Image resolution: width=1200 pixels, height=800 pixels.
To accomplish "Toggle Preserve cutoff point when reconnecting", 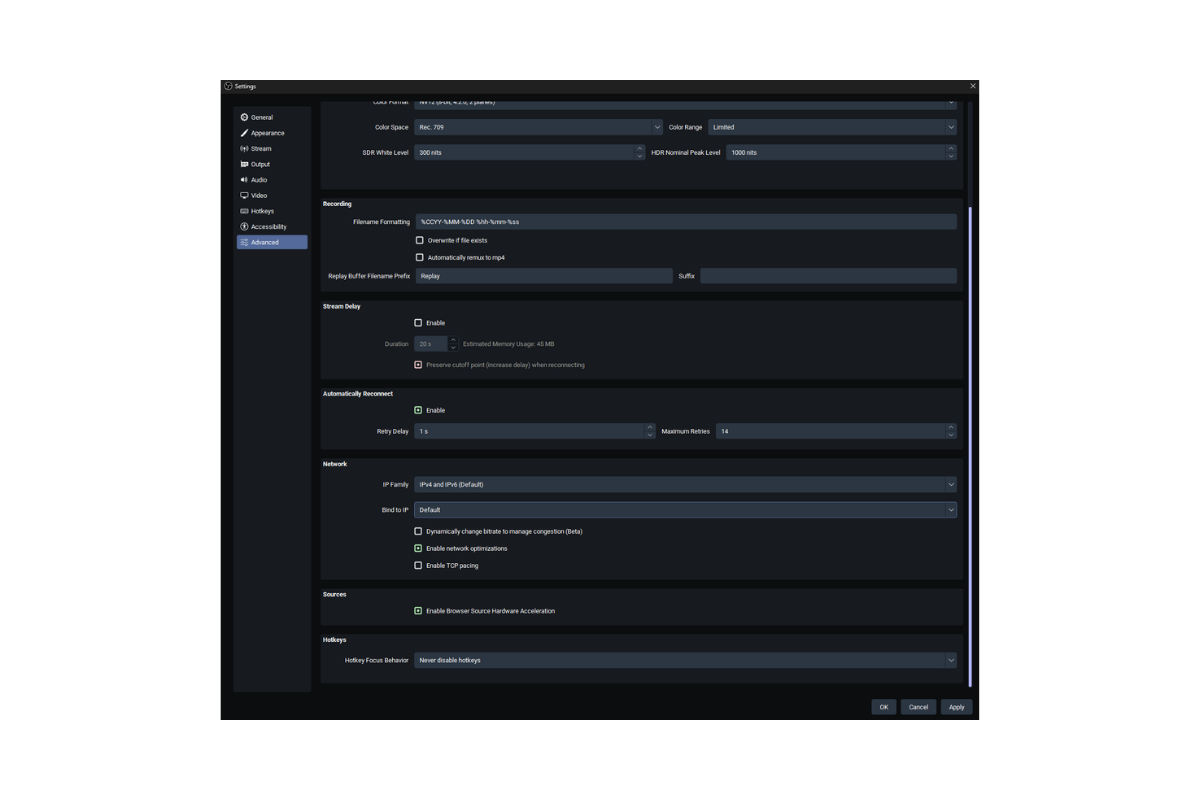I will pyautogui.click(x=418, y=365).
